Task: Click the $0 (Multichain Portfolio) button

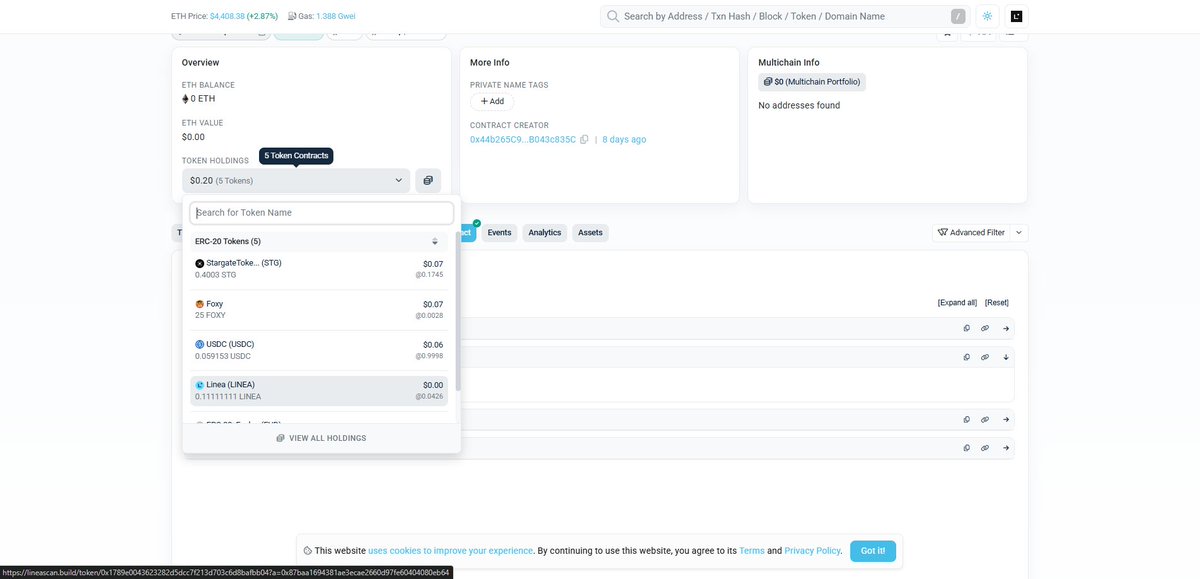Action: pos(812,82)
